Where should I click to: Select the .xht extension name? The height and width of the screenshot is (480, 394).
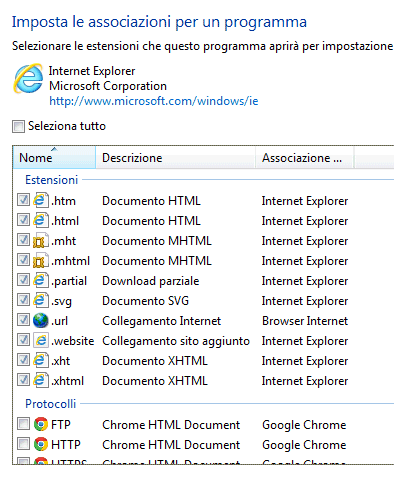(x=60, y=361)
